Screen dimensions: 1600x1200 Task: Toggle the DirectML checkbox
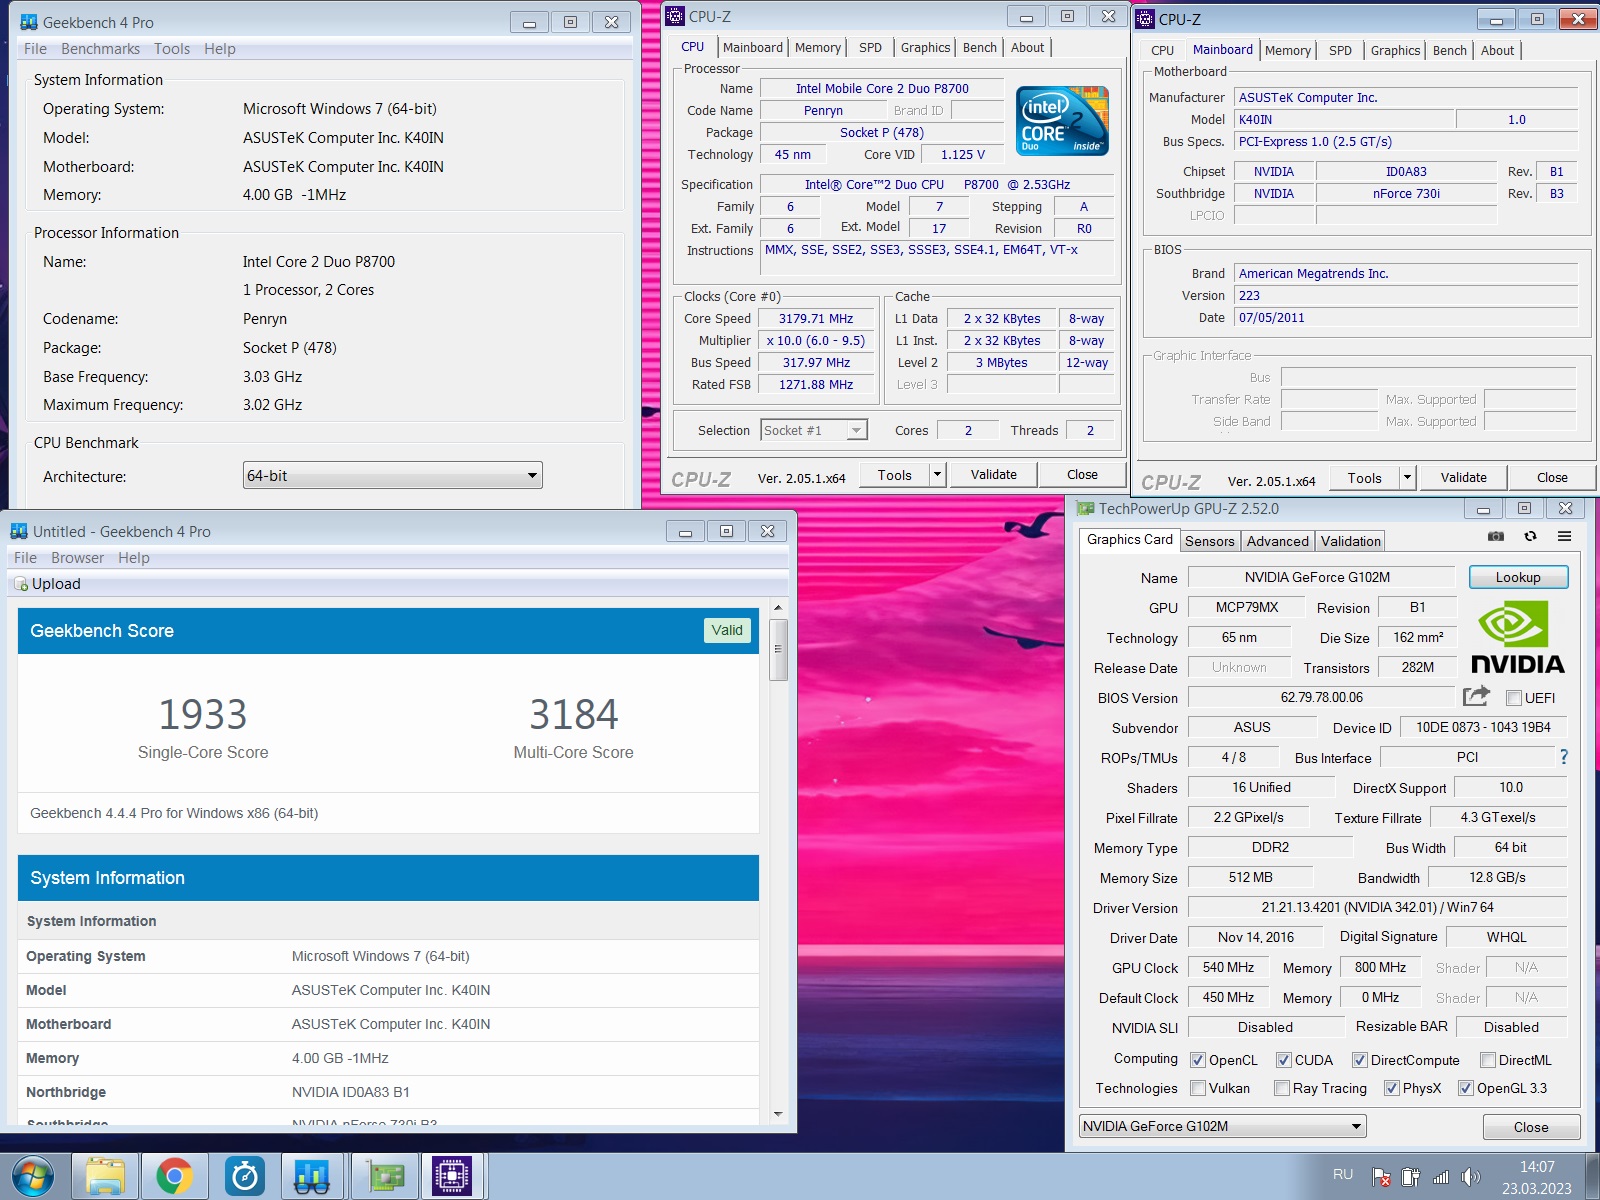[x=1488, y=1060]
